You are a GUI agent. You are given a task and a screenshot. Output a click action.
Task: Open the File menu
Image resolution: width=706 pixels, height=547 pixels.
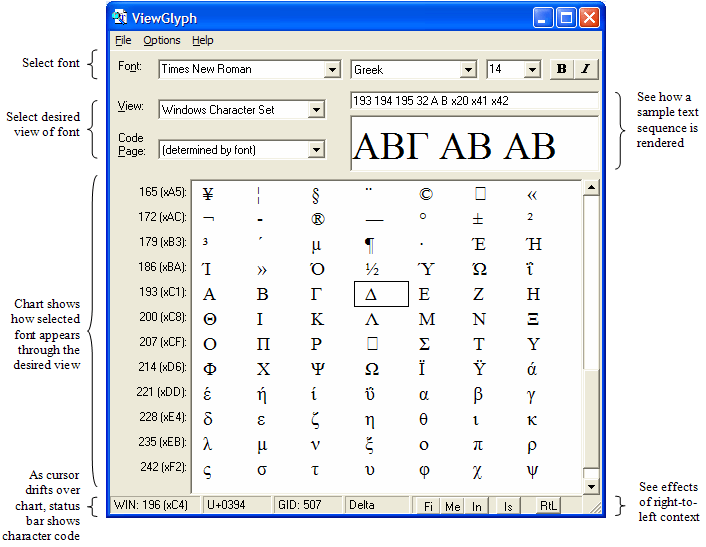click(123, 40)
